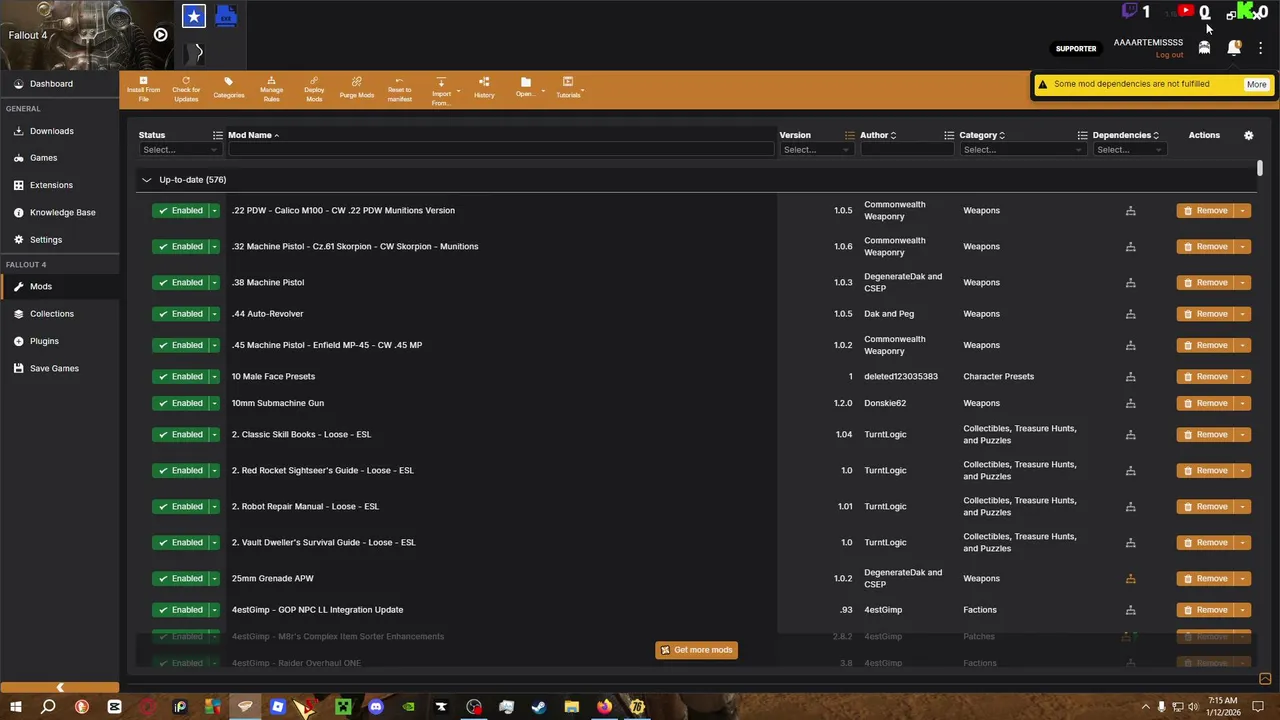Launch Fallout 4 with the play icon
The image size is (1280, 720).
point(160,35)
